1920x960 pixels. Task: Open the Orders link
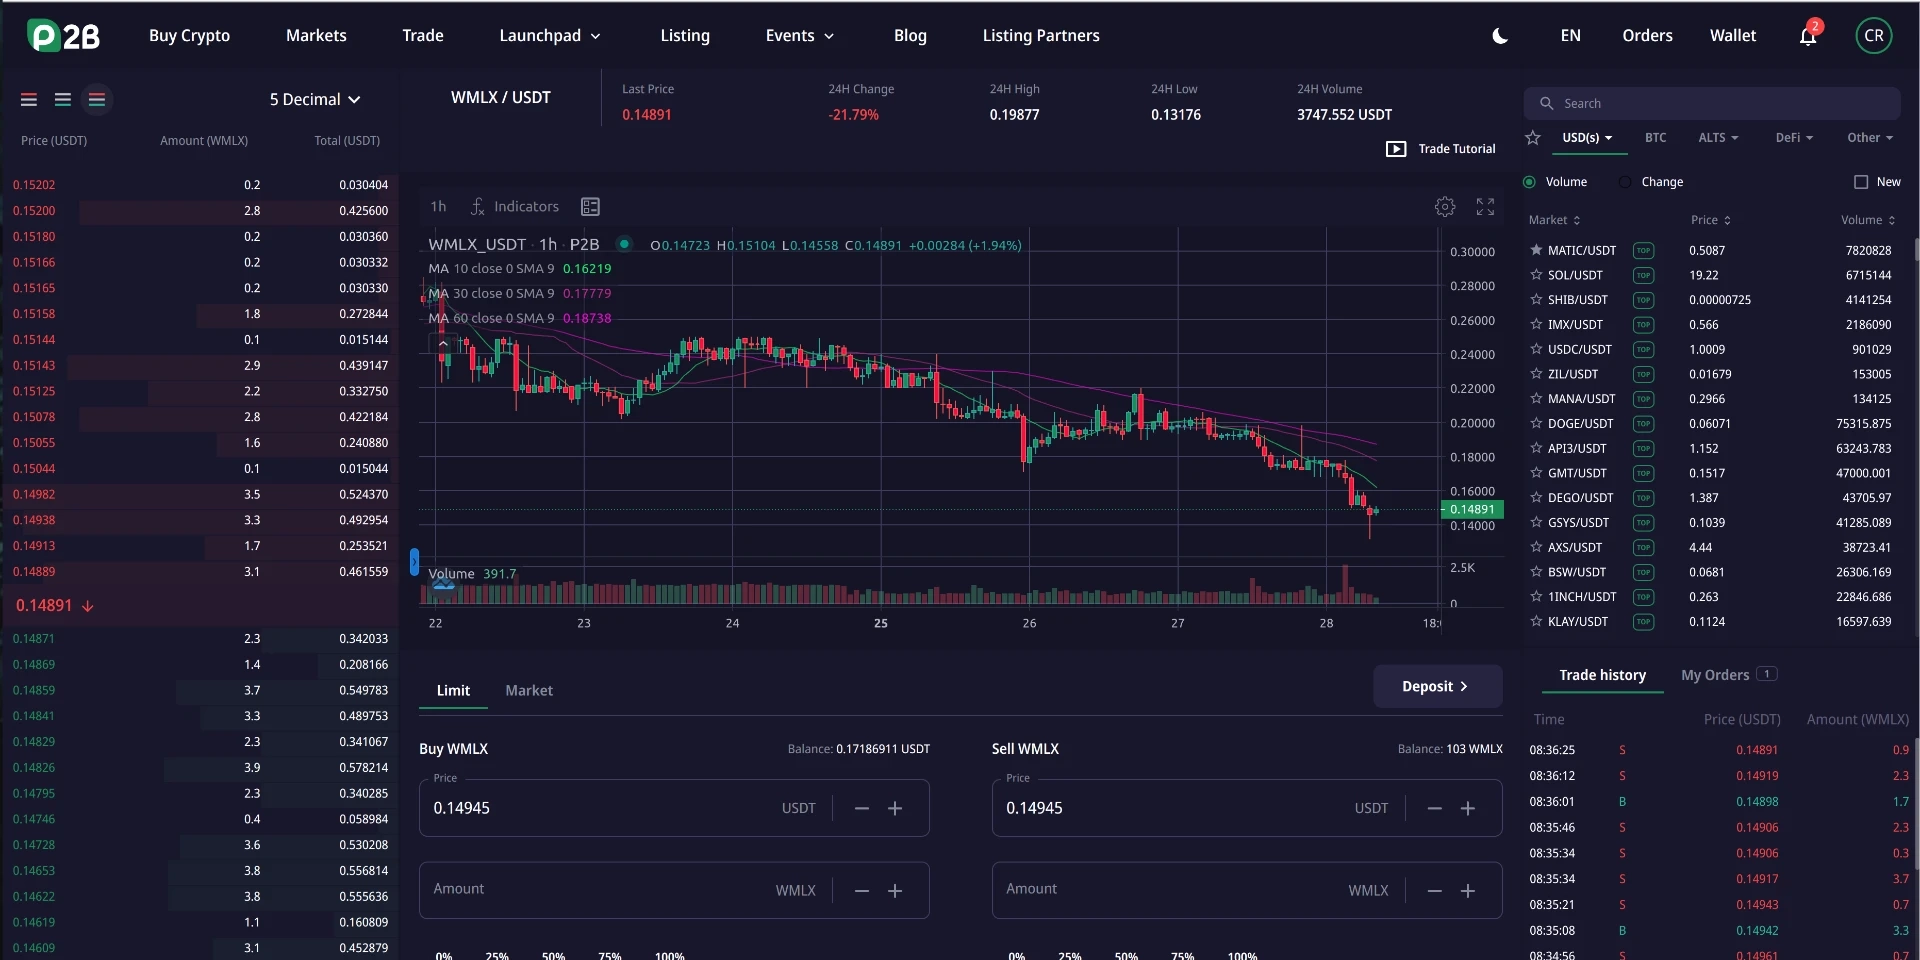tap(1647, 36)
